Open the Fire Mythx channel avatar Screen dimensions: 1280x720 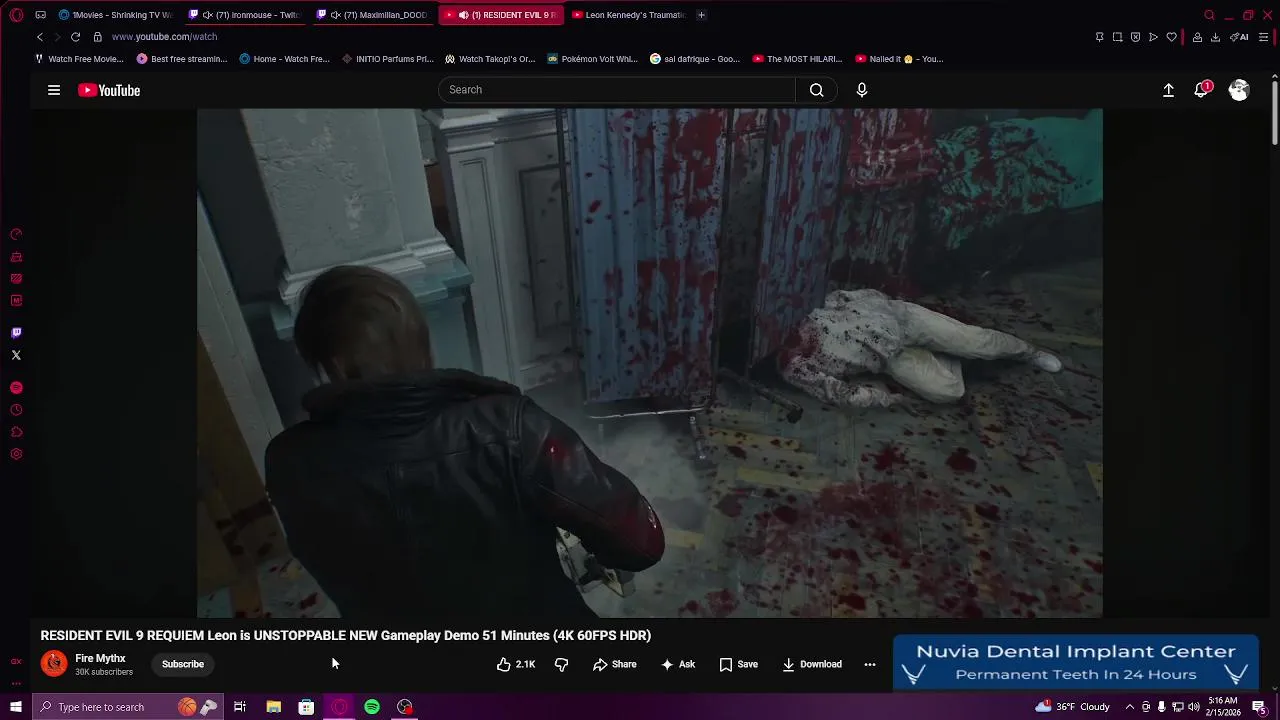tap(54, 663)
